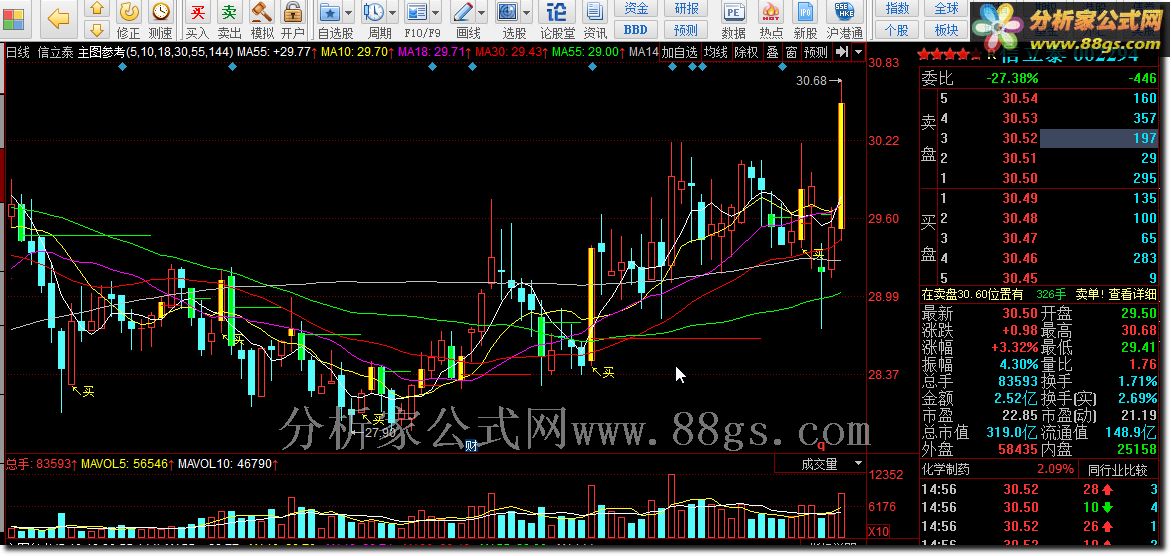Open the 卖出 sell order icon
This screenshot has height=556, width=1172.
(229, 20)
